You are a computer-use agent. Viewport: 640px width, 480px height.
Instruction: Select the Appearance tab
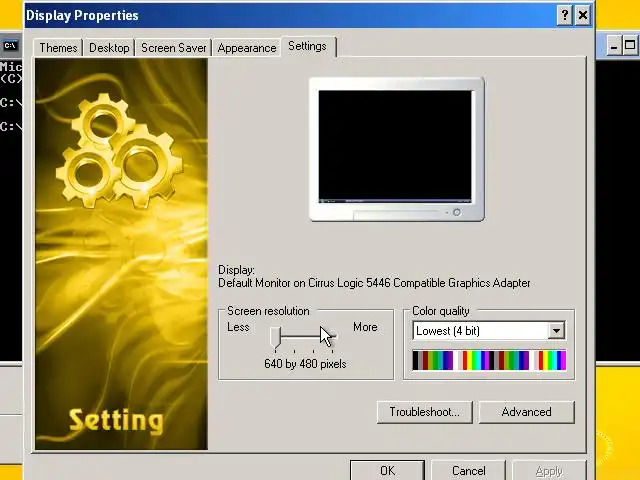coord(247,48)
